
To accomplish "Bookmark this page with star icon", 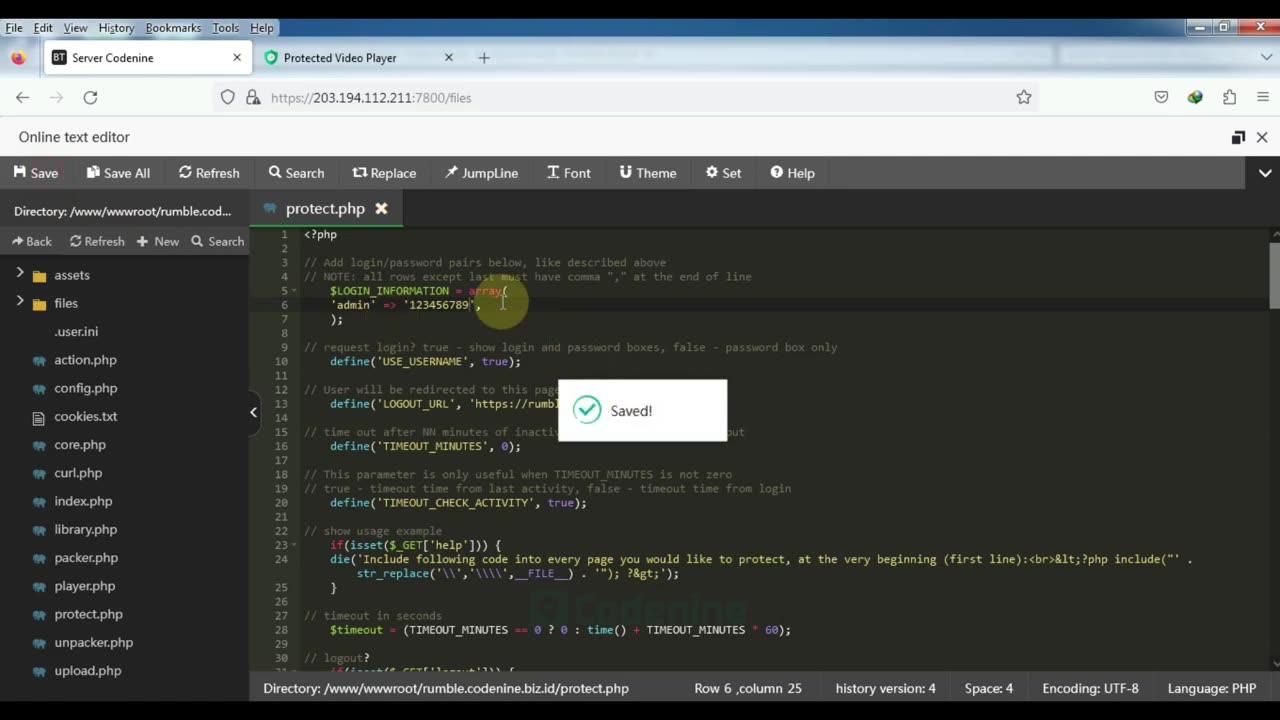I will tap(1023, 97).
